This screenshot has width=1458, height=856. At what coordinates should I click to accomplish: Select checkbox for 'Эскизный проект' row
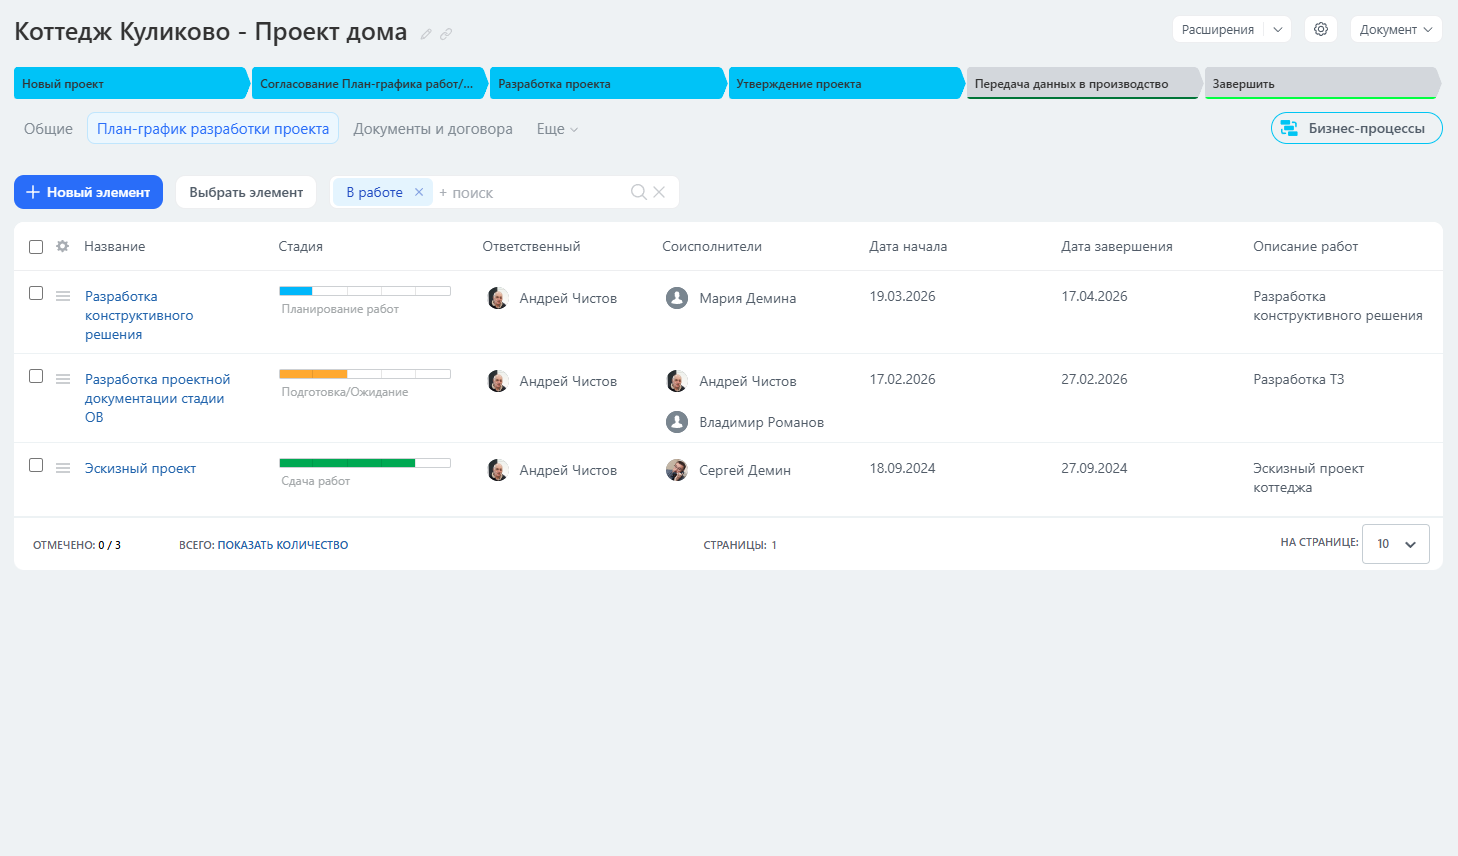pos(36,465)
